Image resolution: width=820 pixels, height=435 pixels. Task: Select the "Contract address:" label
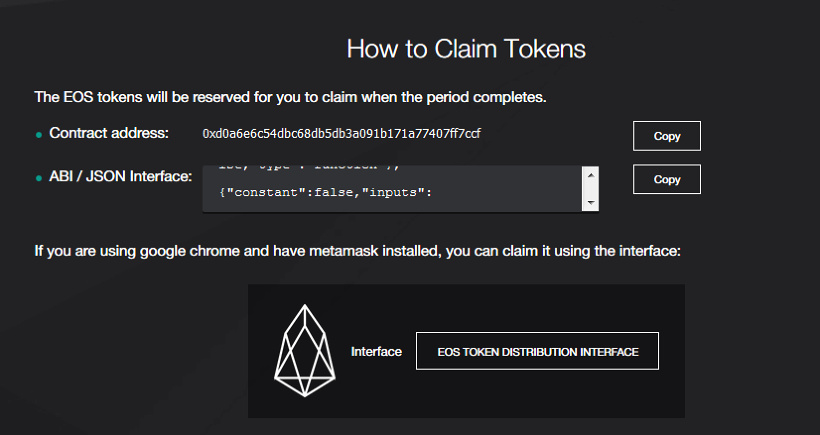click(109, 133)
